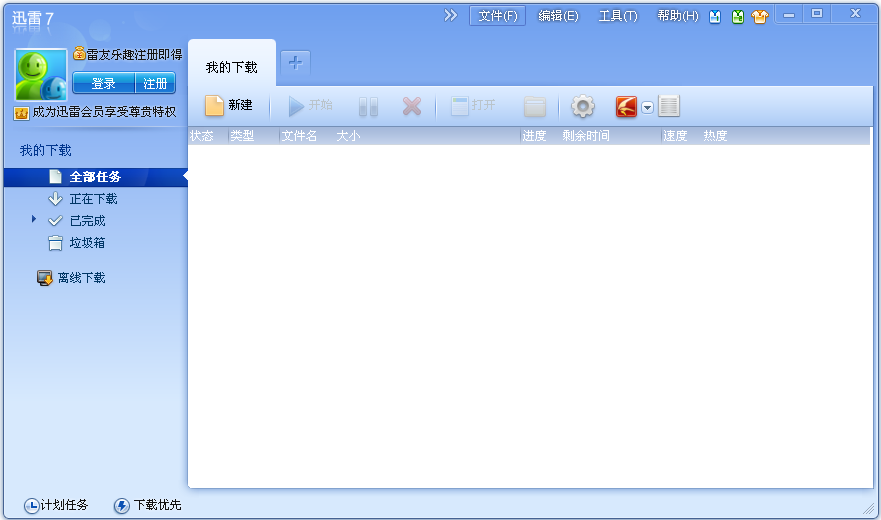Click the 注册 register button
The width and height of the screenshot is (881, 520).
[155, 83]
